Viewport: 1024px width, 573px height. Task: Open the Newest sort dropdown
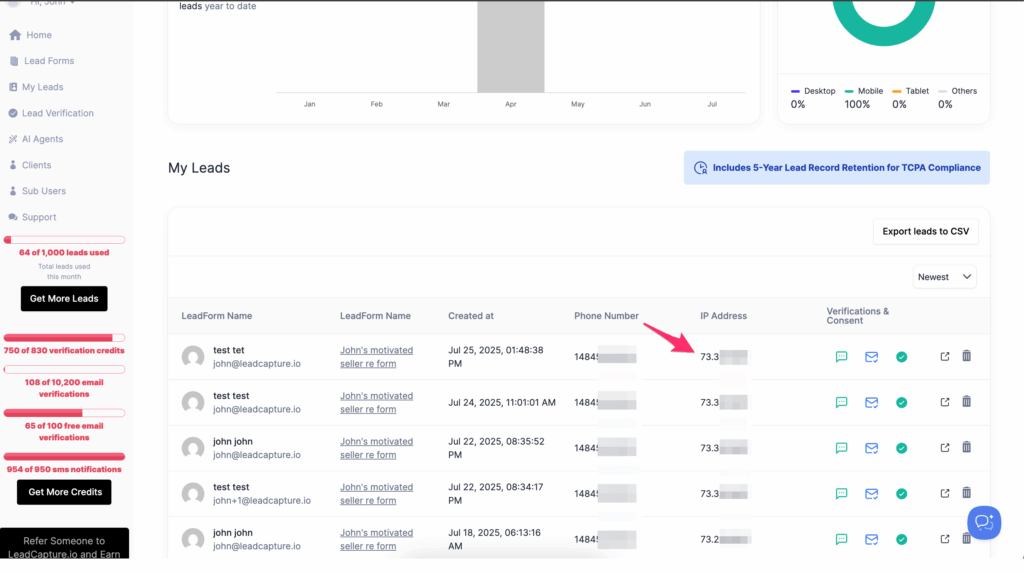point(944,277)
